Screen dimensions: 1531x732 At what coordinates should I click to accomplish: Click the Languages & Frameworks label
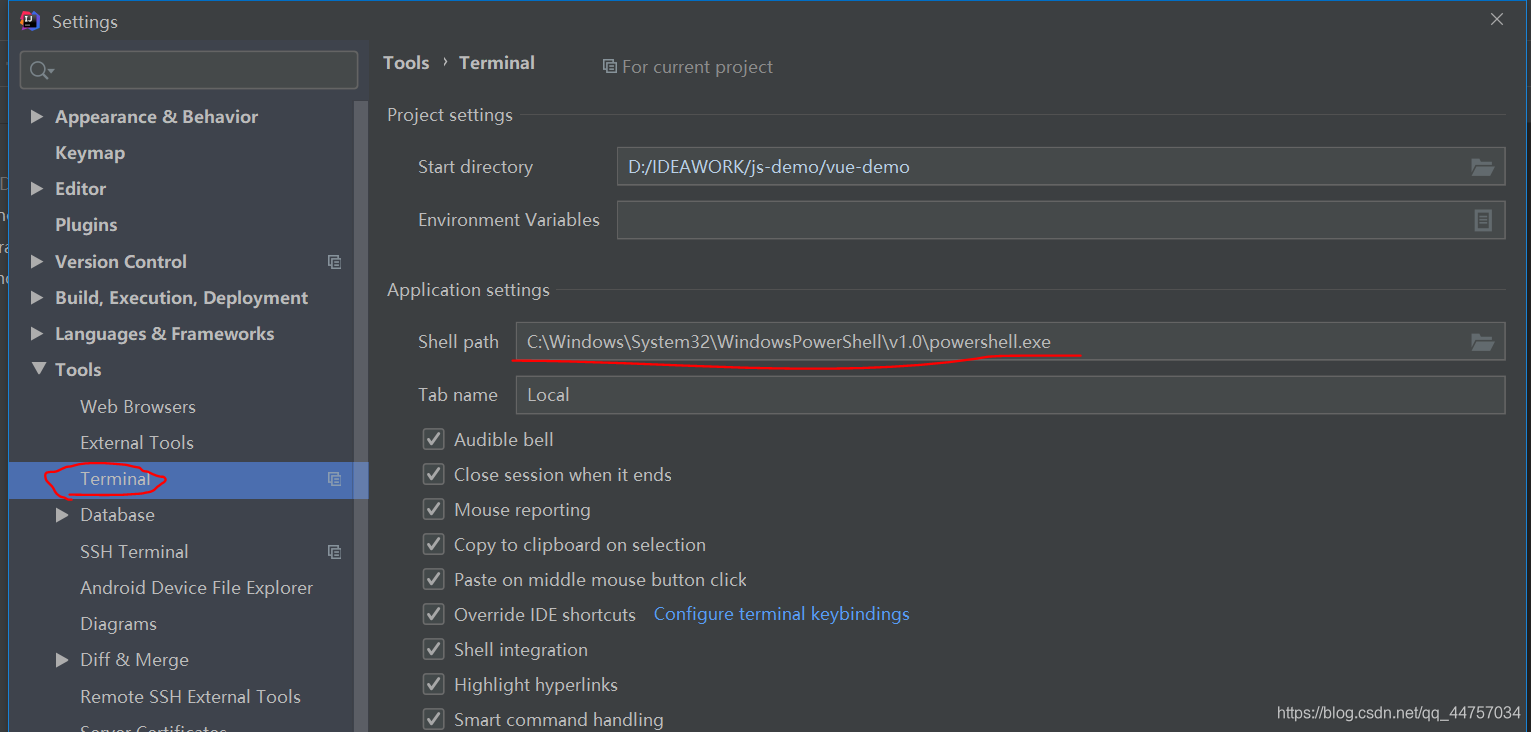(x=164, y=334)
